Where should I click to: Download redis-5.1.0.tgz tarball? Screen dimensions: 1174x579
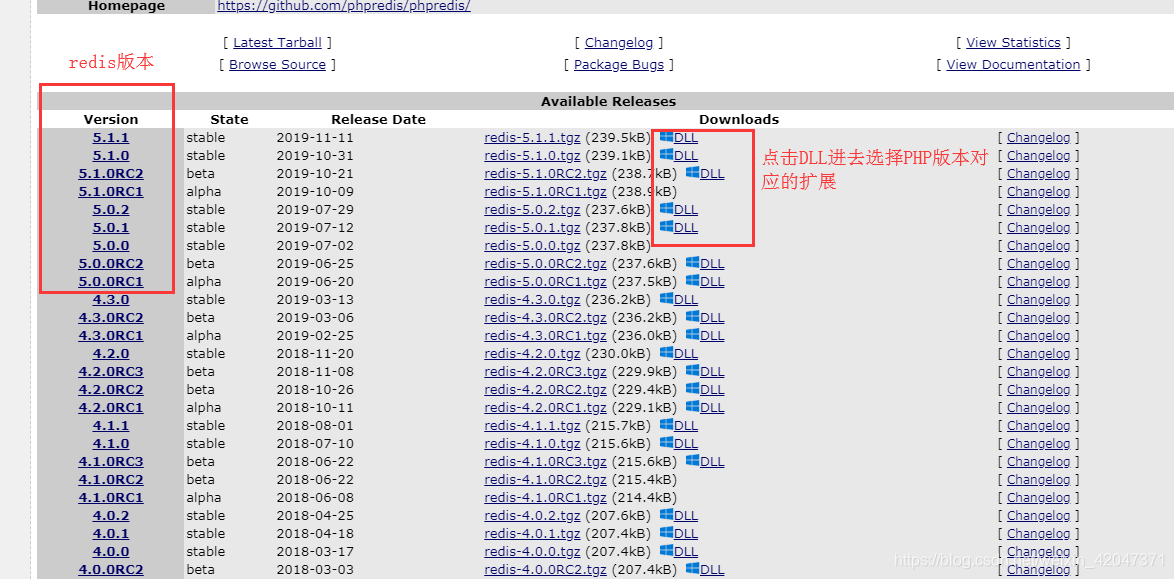point(532,156)
